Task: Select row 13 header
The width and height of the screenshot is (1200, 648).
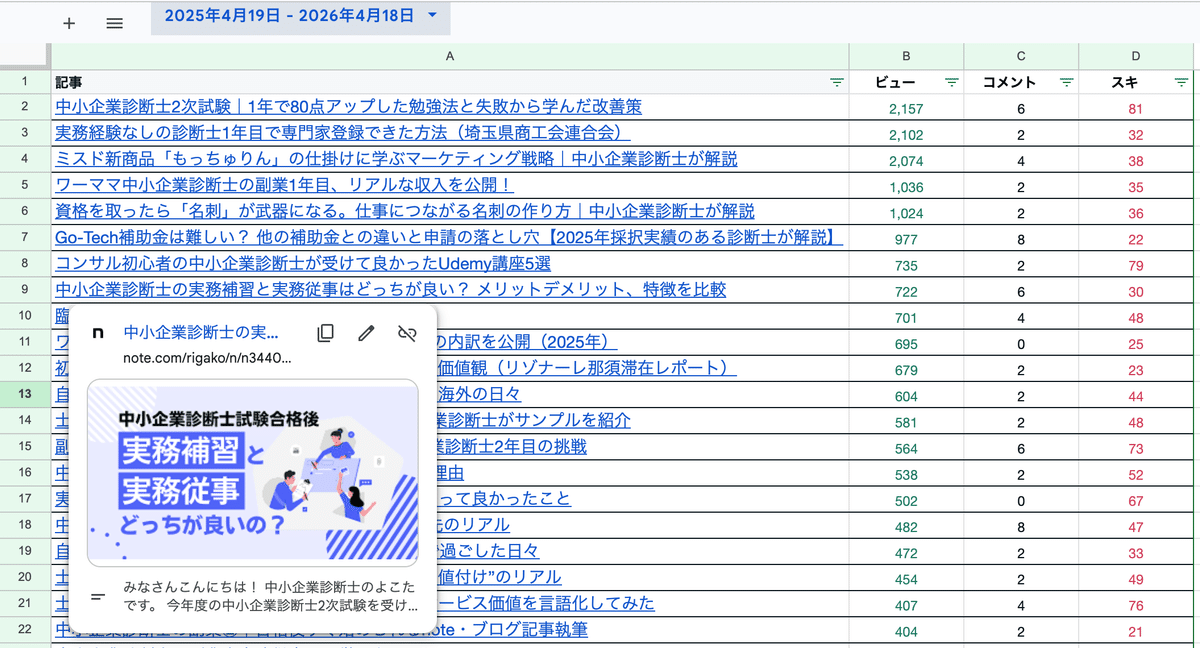Action: pyautogui.click(x=23, y=395)
